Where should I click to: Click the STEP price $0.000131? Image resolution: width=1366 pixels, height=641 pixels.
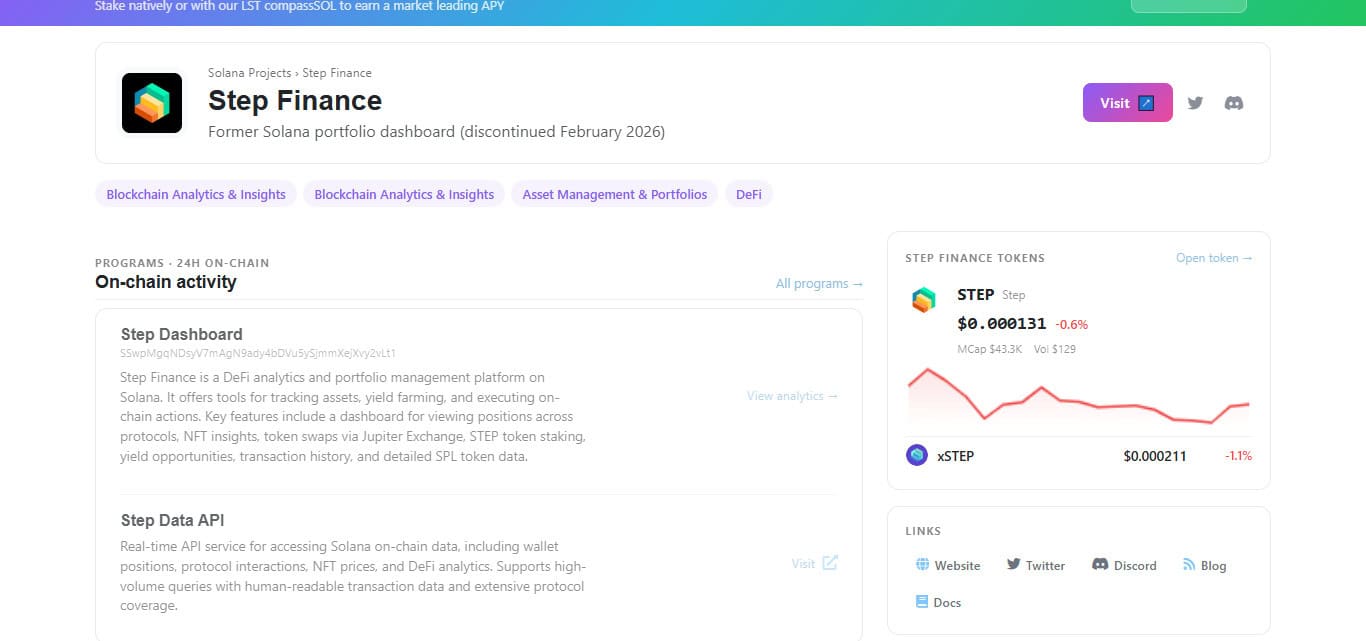pos(1001,323)
